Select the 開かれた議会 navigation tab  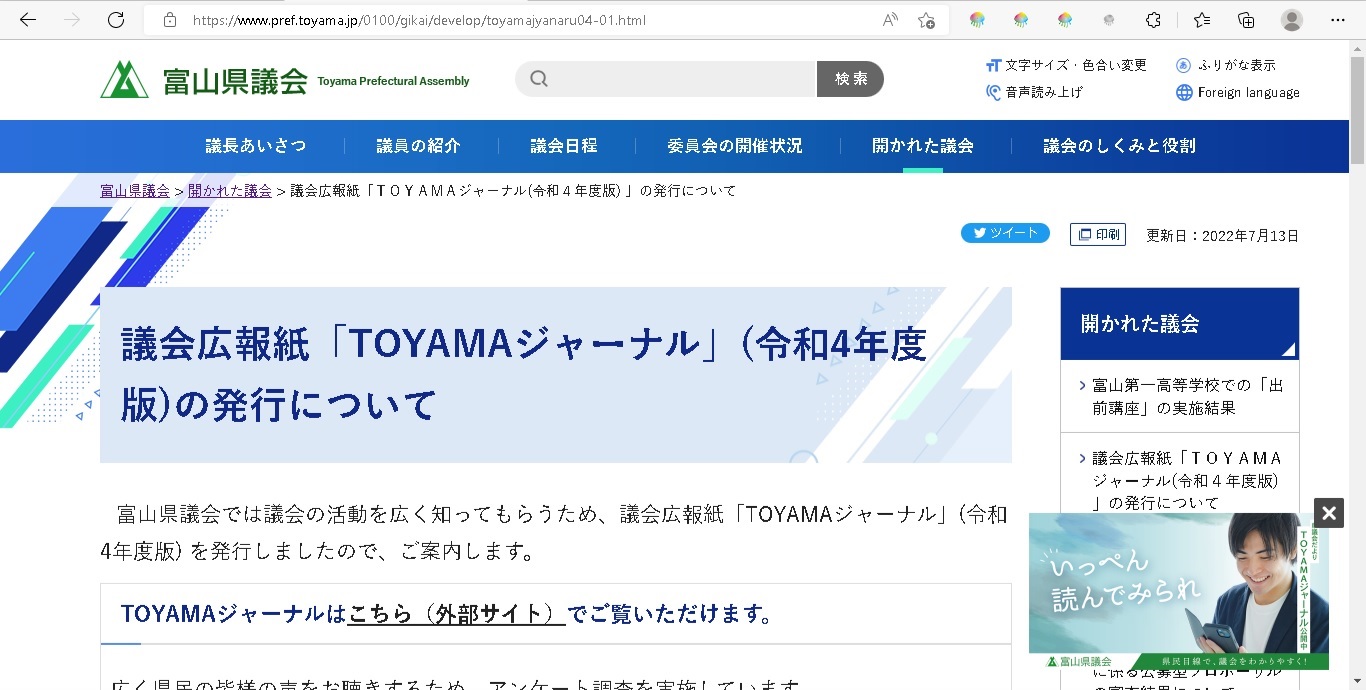tap(922, 146)
